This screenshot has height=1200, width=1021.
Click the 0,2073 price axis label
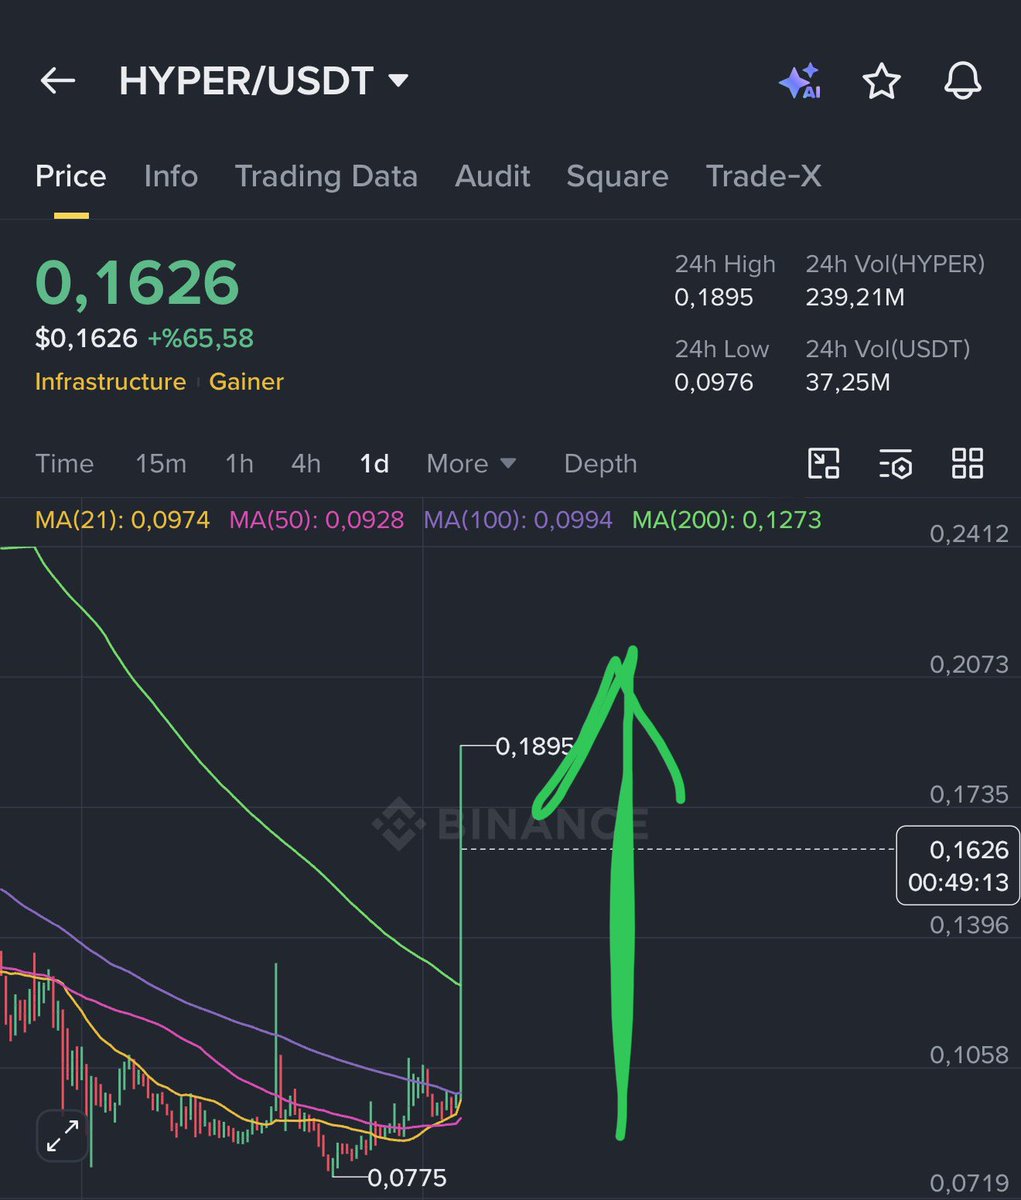[969, 664]
